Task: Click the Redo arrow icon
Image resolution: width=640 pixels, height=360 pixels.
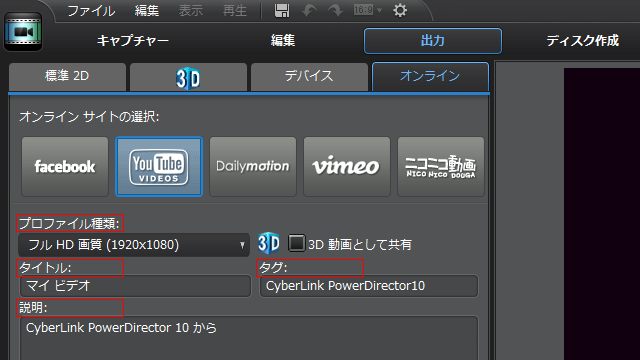Action: pyautogui.click(x=336, y=10)
